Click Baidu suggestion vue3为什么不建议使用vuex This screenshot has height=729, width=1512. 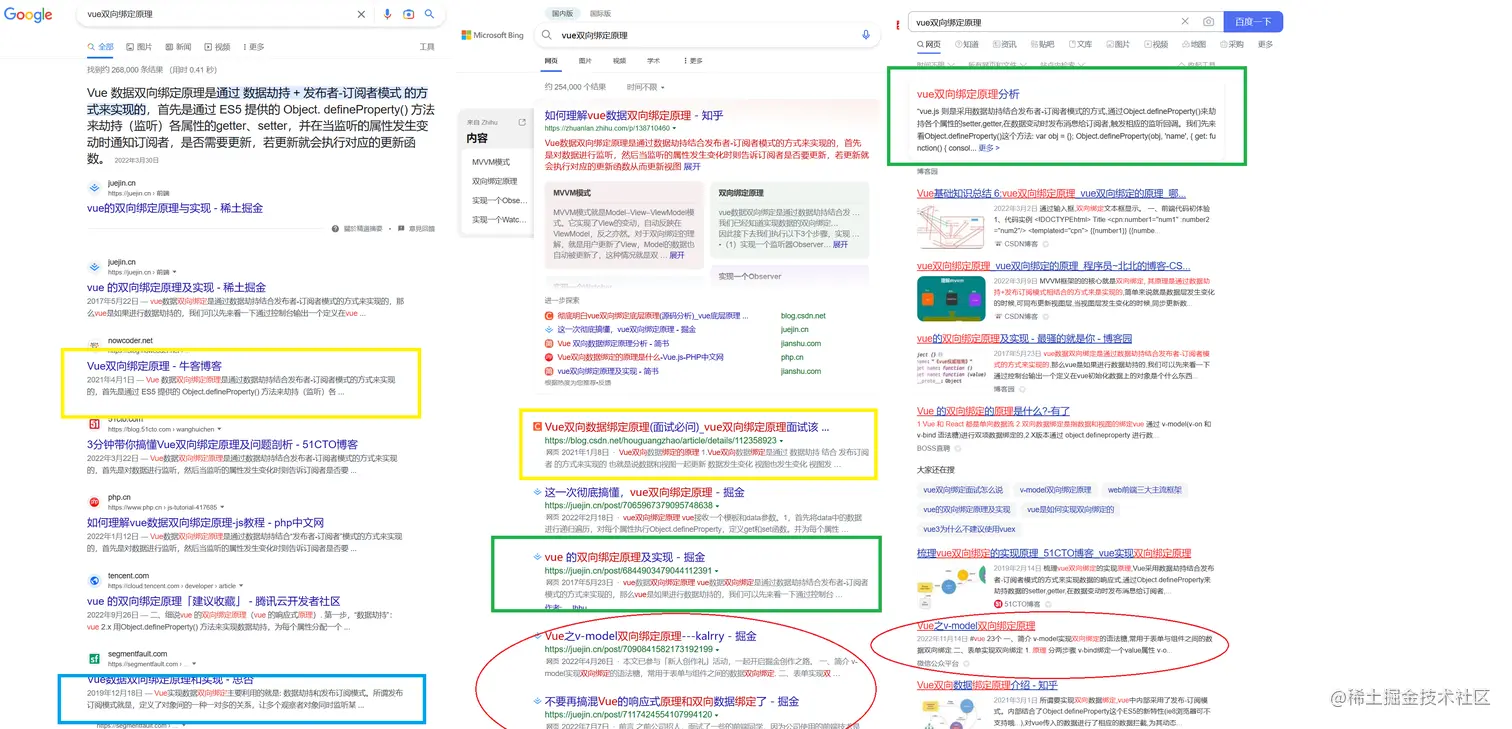969,529
